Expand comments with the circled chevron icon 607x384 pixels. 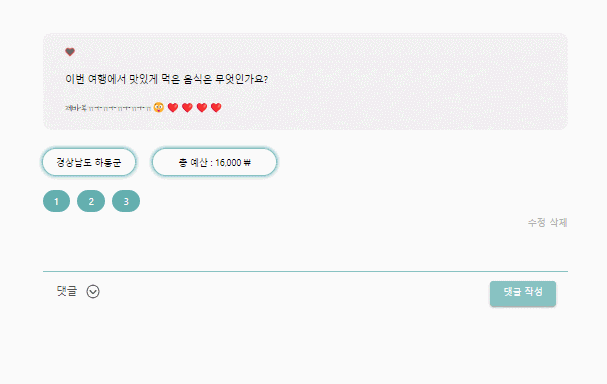point(93,291)
